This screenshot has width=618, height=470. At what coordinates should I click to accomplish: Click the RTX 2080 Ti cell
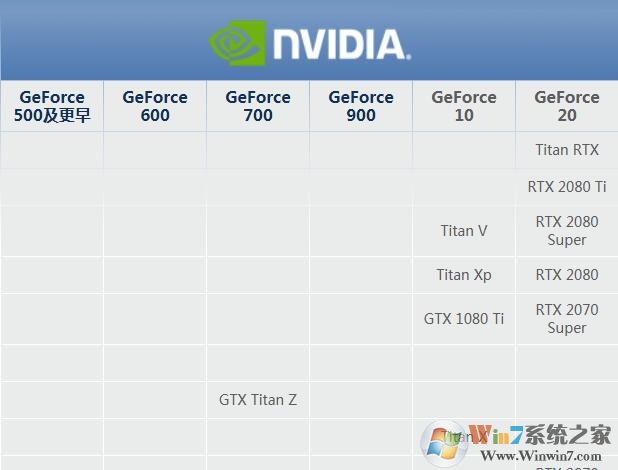pos(567,186)
